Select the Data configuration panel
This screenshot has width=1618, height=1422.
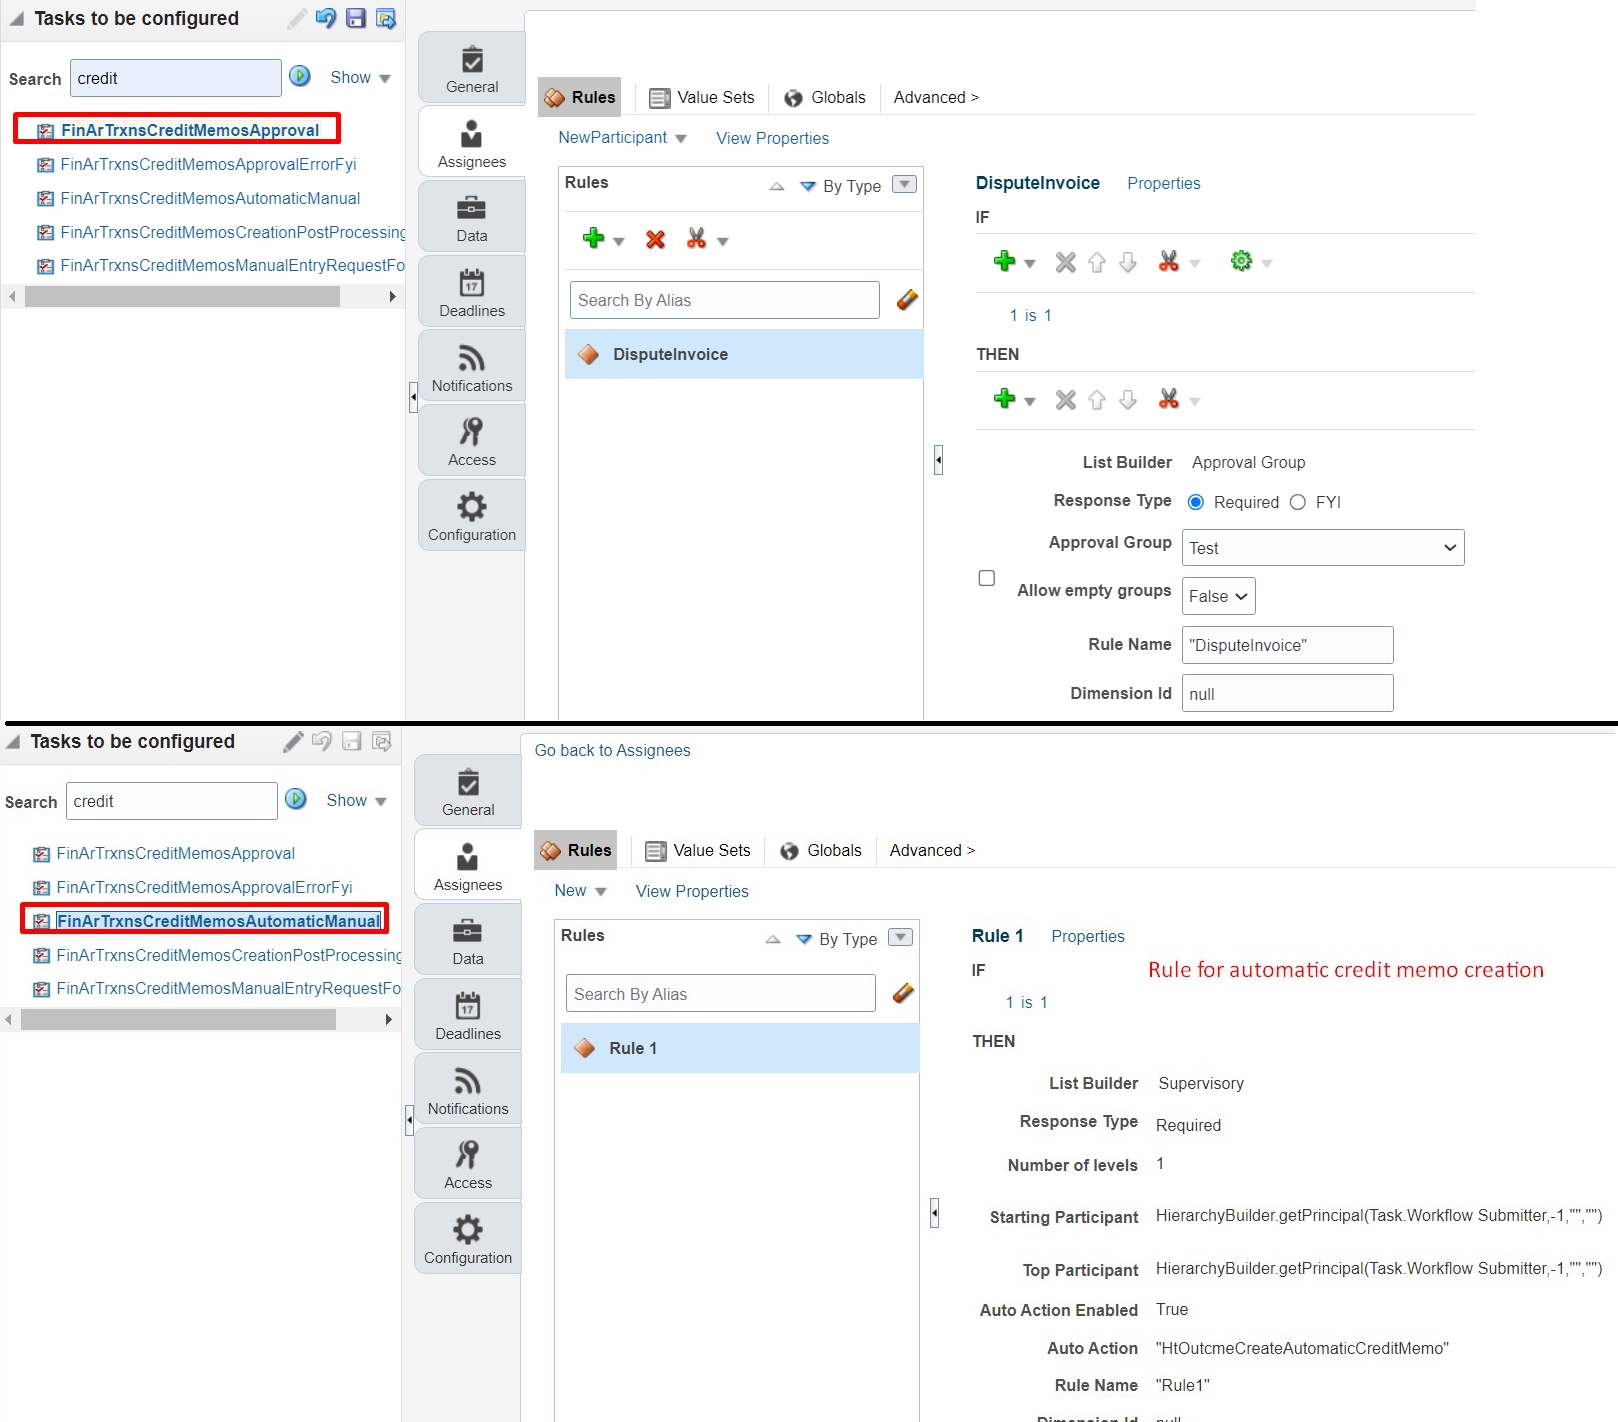(x=470, y=217)
